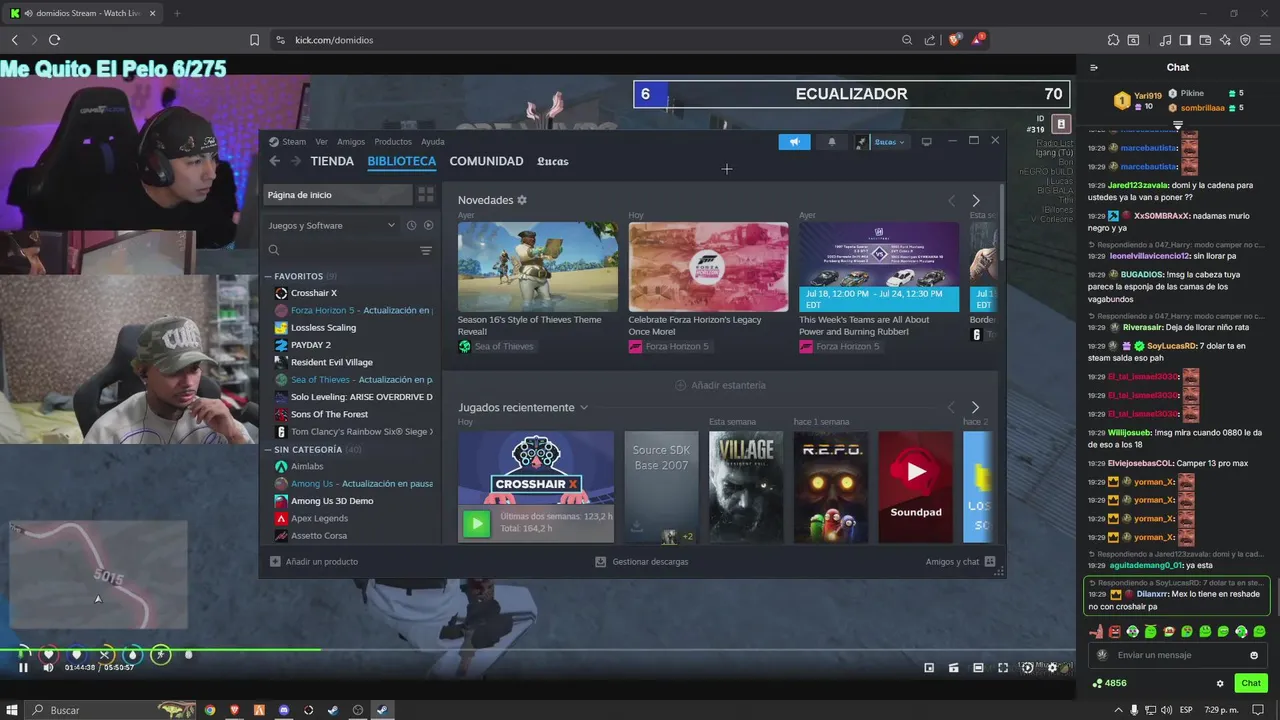Viewport: 1280px width, 720px height.
Task: Open mini player mode in the video player
Action: [929, 667]
